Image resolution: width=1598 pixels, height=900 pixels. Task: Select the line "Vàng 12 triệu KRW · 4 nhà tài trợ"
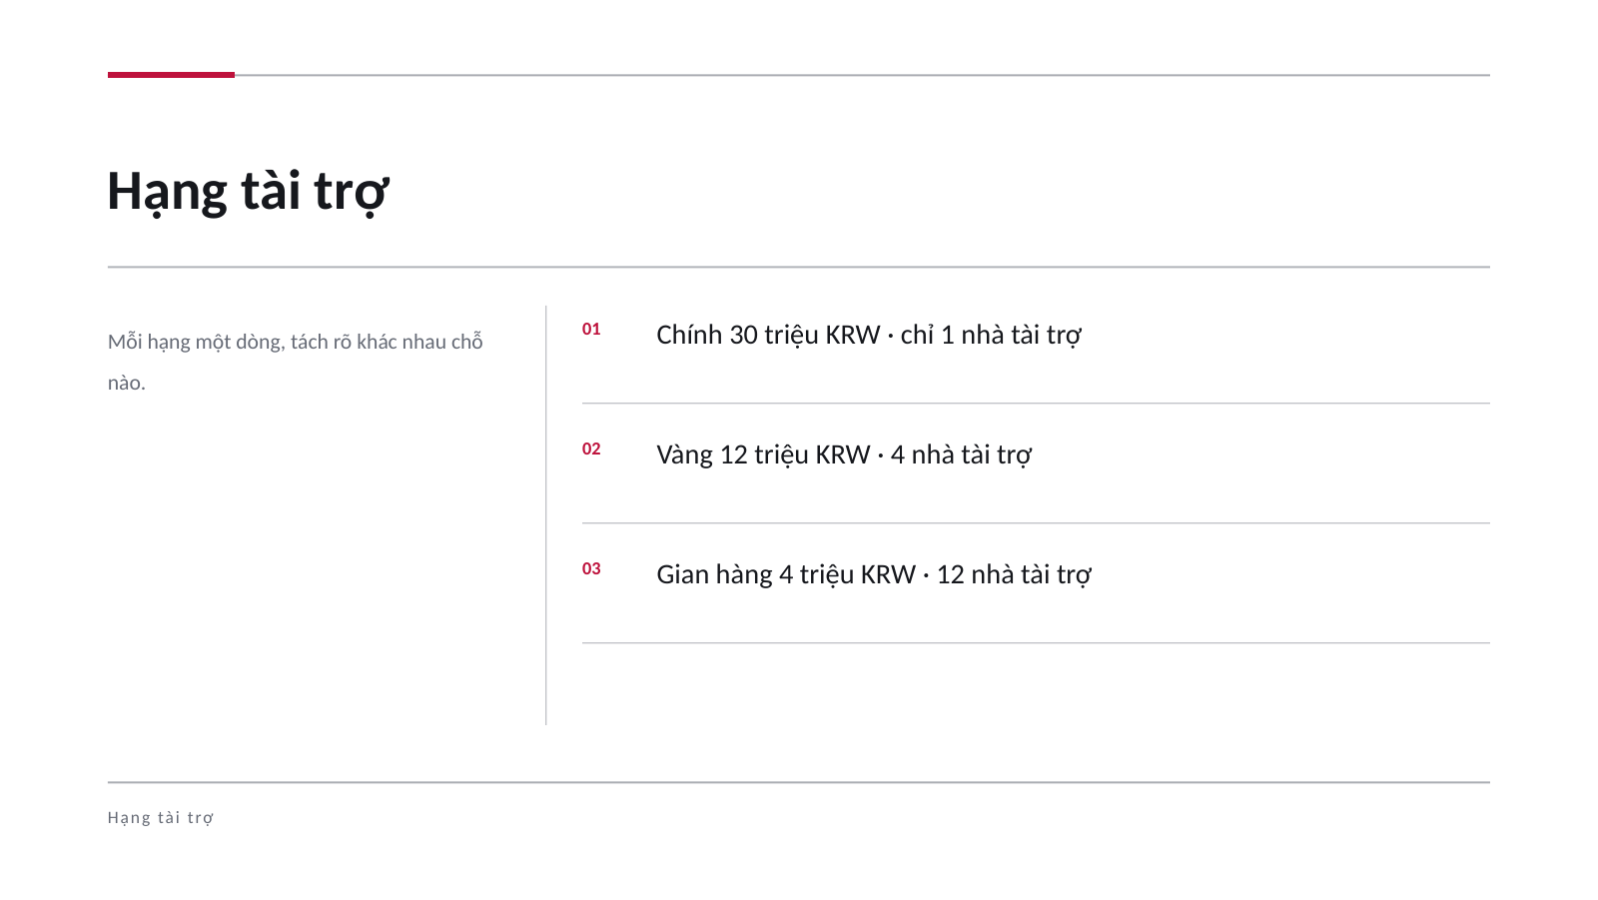[843, 455]
